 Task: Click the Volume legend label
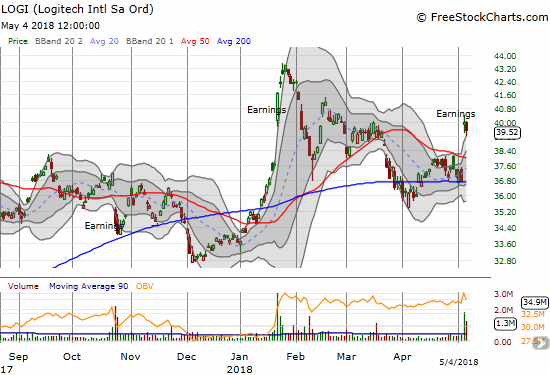point(23,286)
